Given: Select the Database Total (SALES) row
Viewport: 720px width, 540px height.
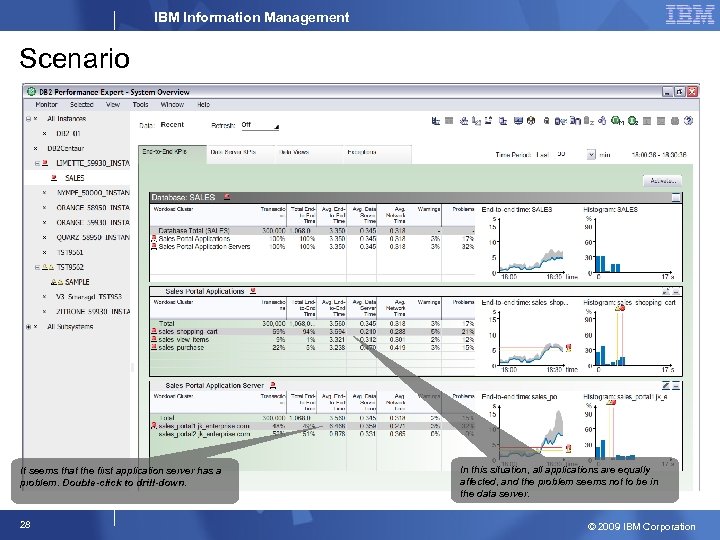Looking at the screenshot, I should [313, 231].
